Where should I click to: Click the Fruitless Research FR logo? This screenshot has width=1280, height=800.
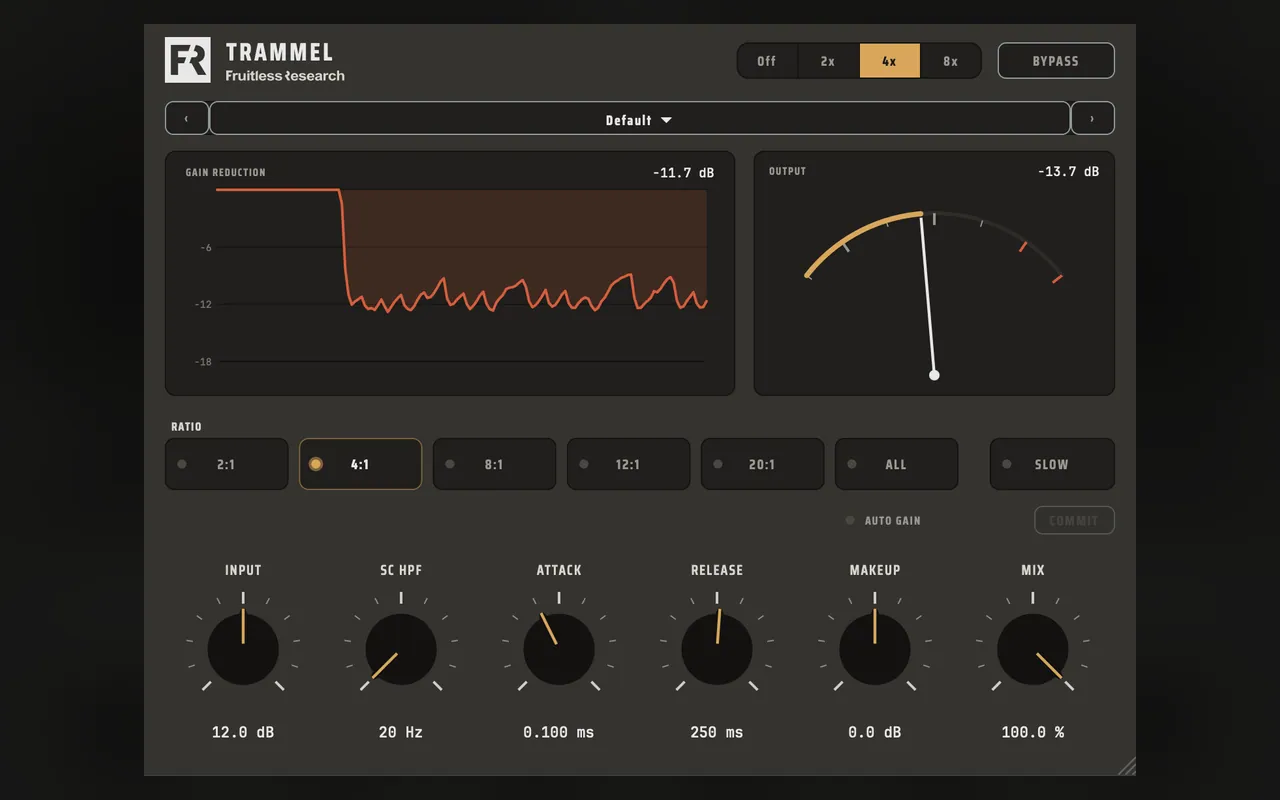188,60
